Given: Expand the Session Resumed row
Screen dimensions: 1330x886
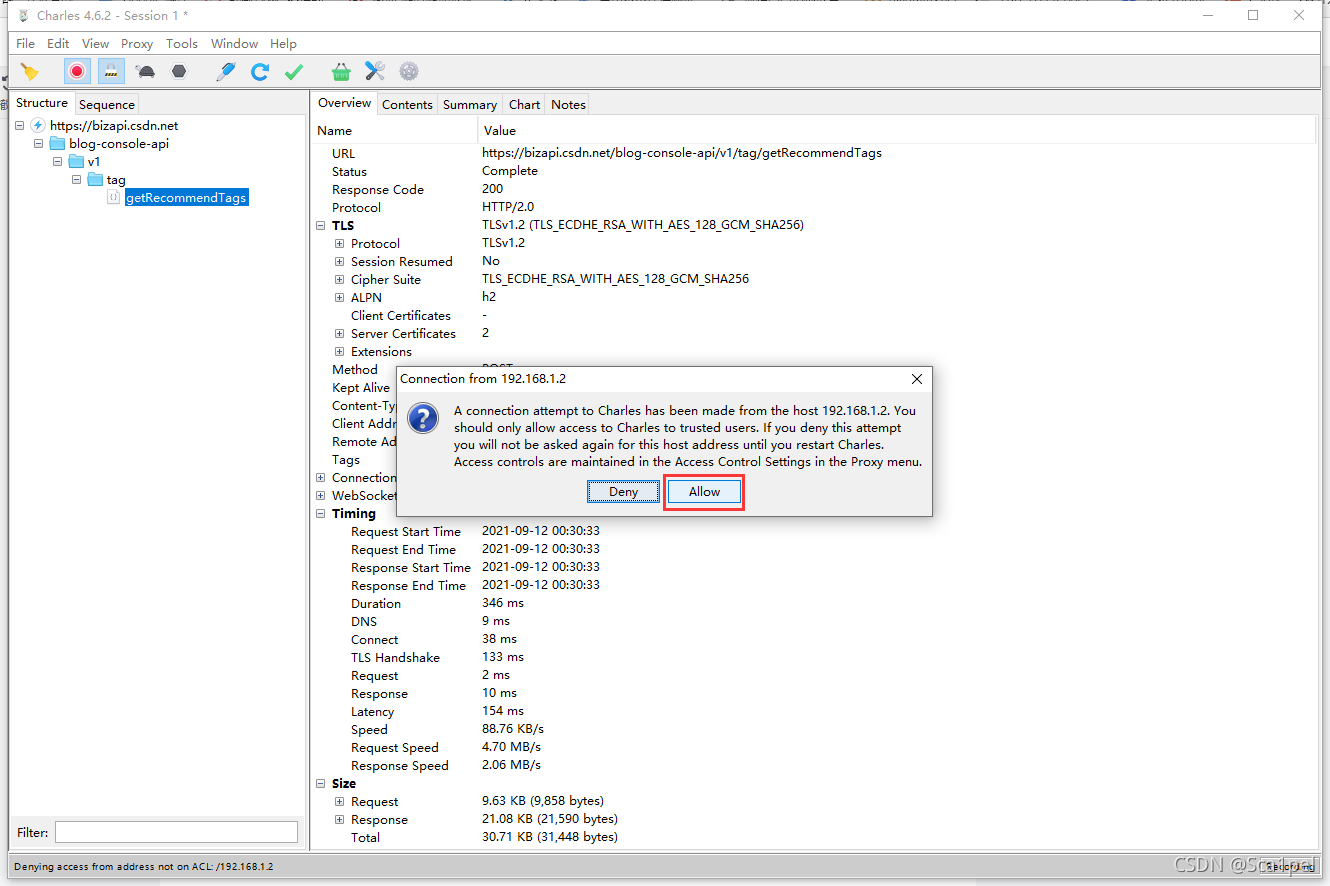Looking at the screenshot, I should pos(340,262).
